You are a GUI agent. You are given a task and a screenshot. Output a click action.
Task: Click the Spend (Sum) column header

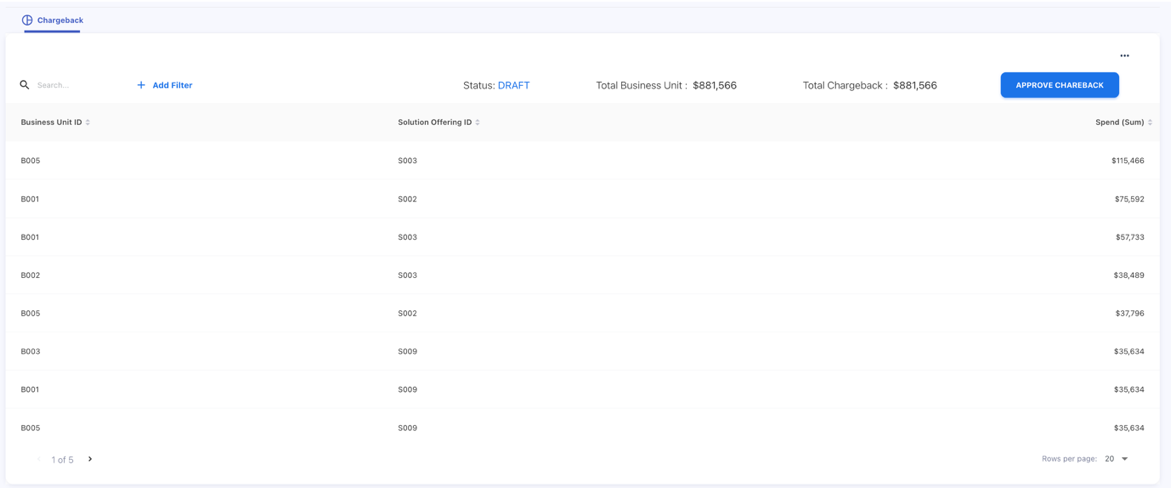(1118, 122)
